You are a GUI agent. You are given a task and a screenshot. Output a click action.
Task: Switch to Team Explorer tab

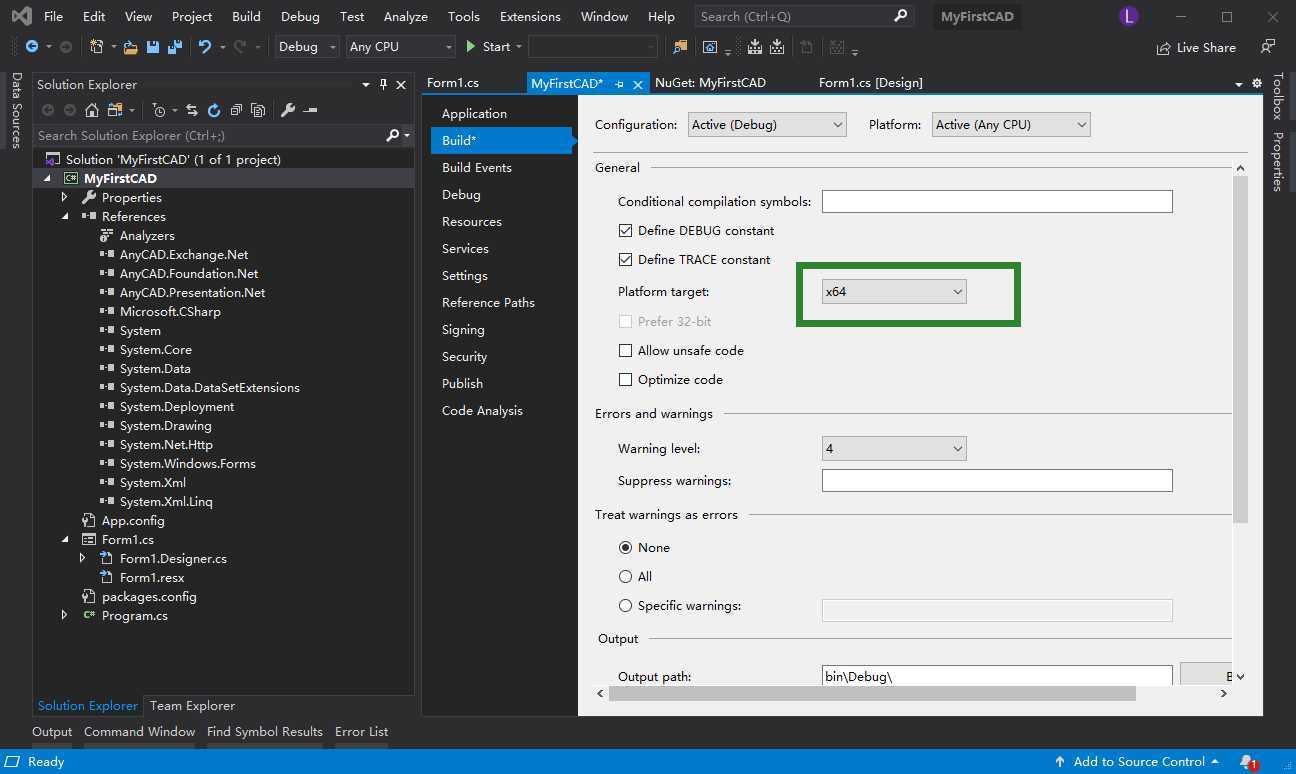click(192, 705)
